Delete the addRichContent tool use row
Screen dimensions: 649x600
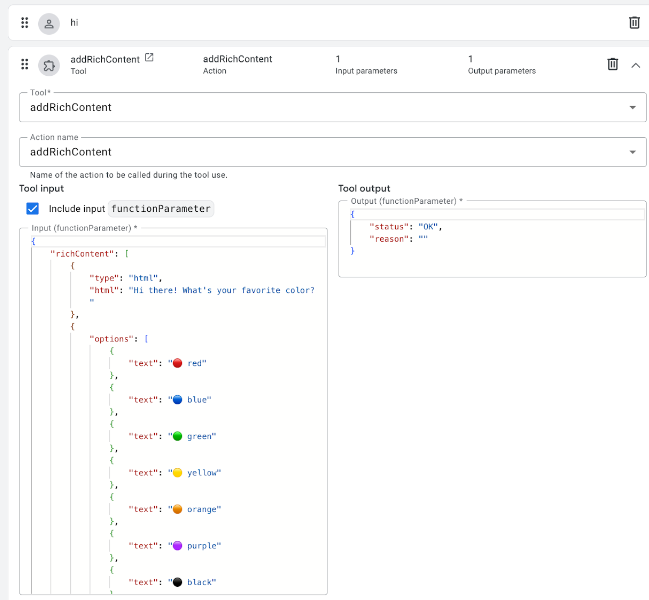click(x=613, y=65)
